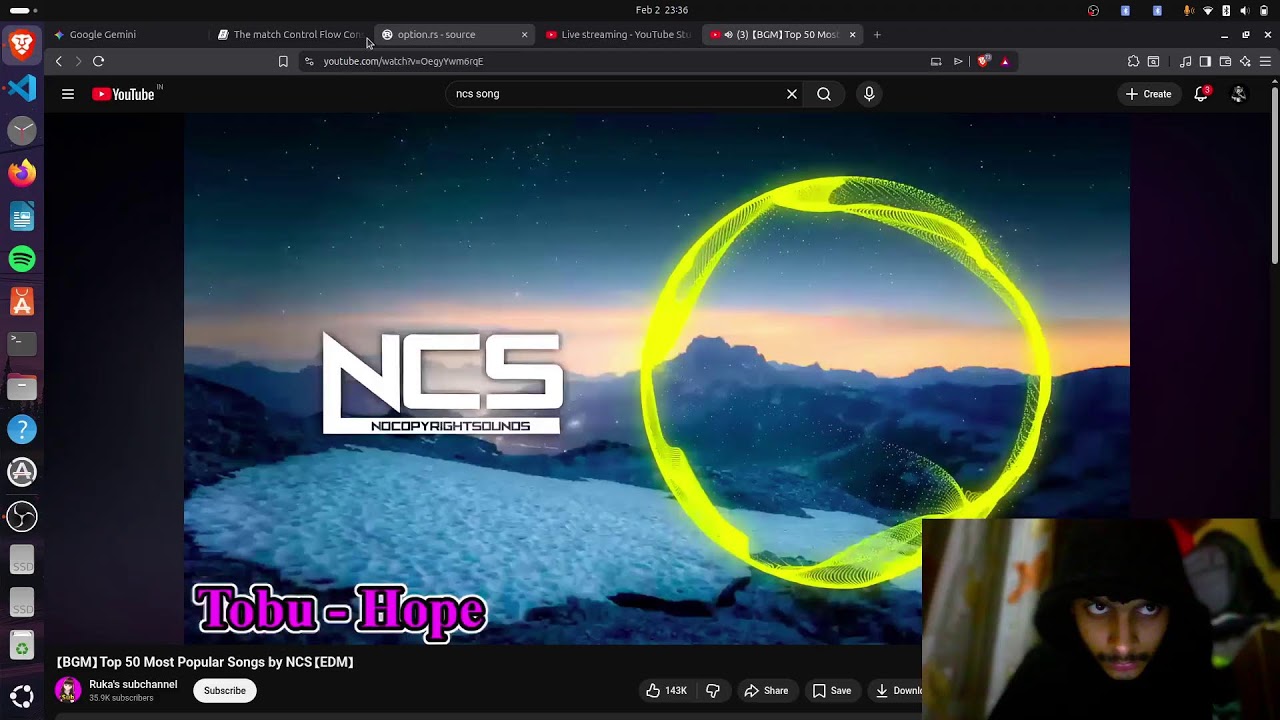Toggle the browser sidebar panel icon

coord(1205,61)
